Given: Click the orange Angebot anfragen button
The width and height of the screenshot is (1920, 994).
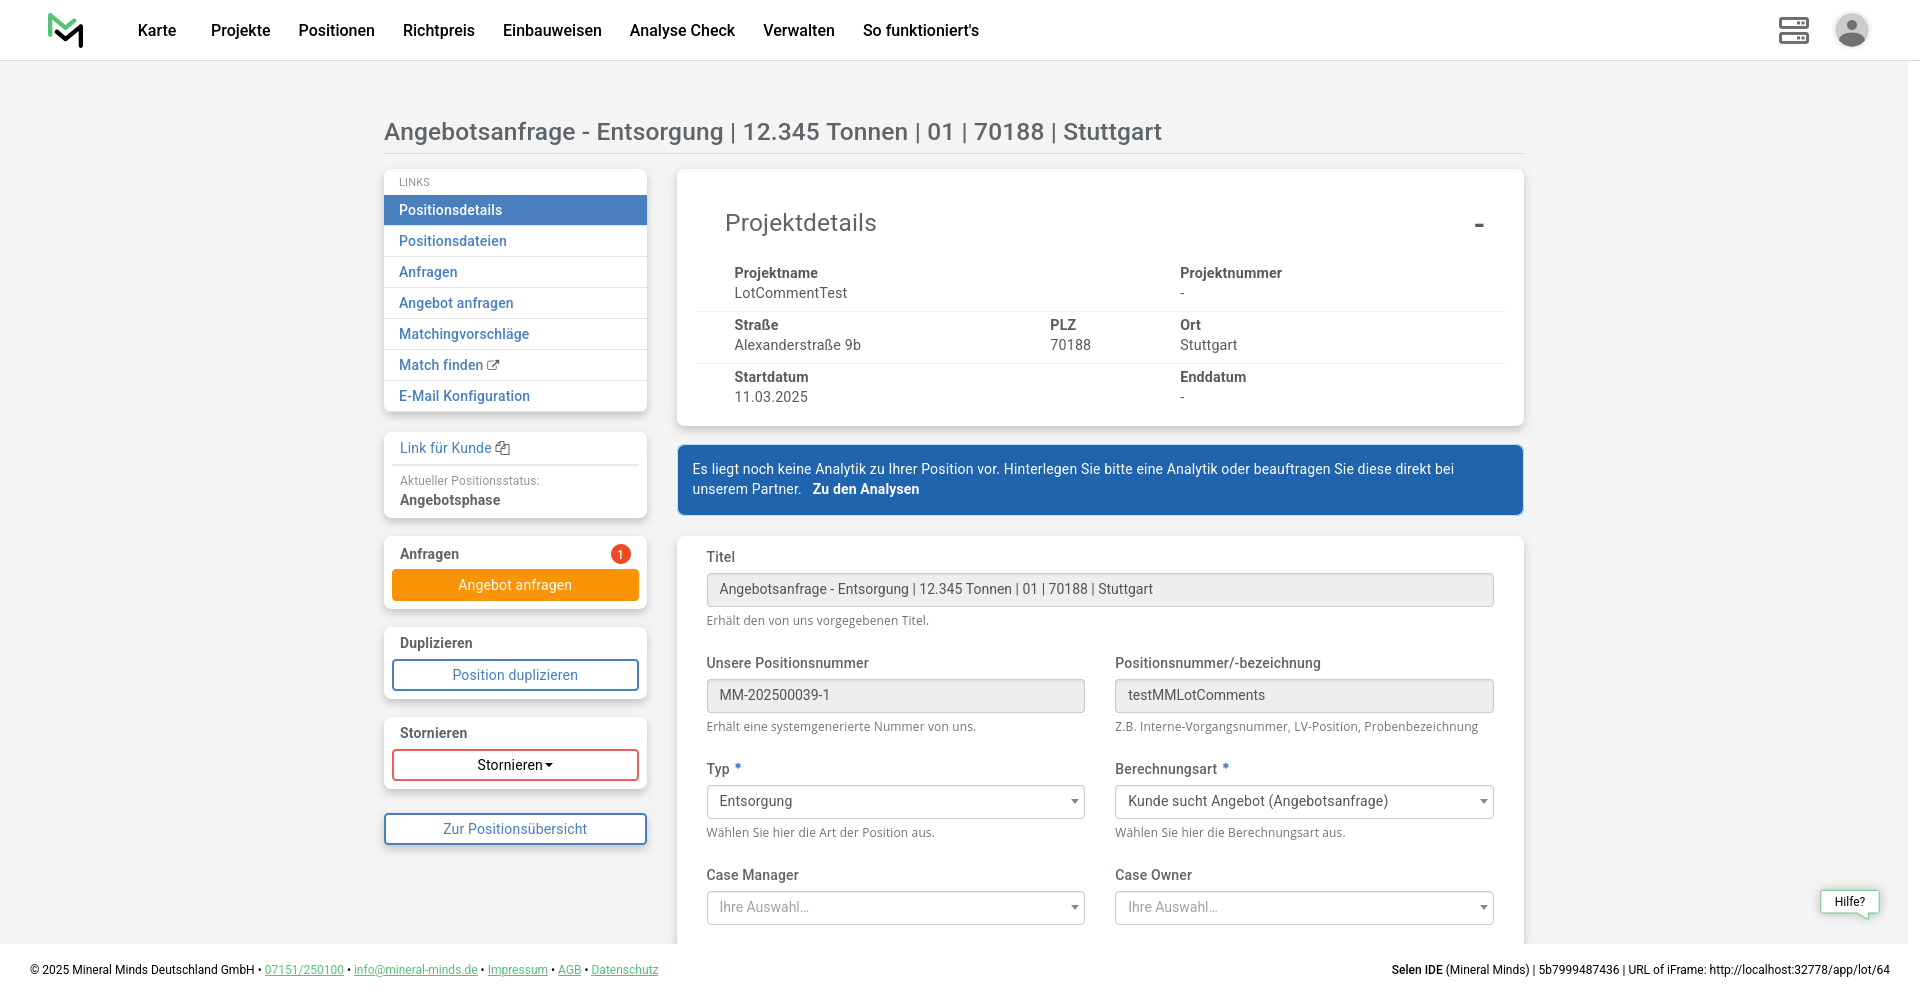Looking at the screenshot, I should pos(515,585).
